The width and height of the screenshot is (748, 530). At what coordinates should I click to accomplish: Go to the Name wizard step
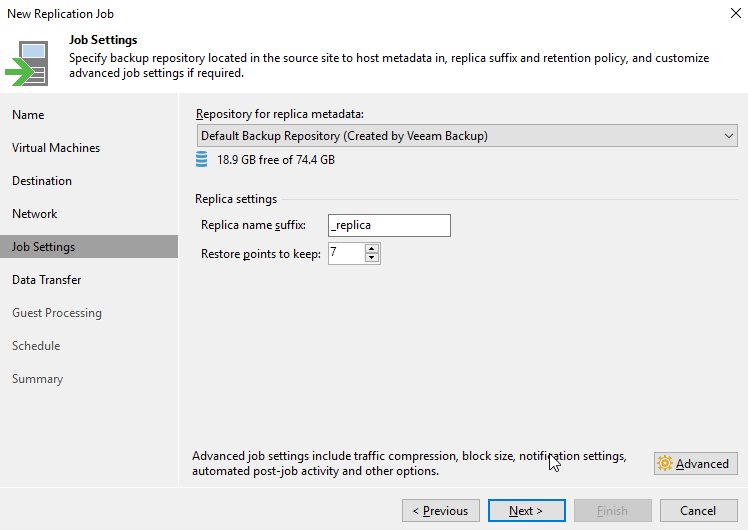click(x=28, y=115)
